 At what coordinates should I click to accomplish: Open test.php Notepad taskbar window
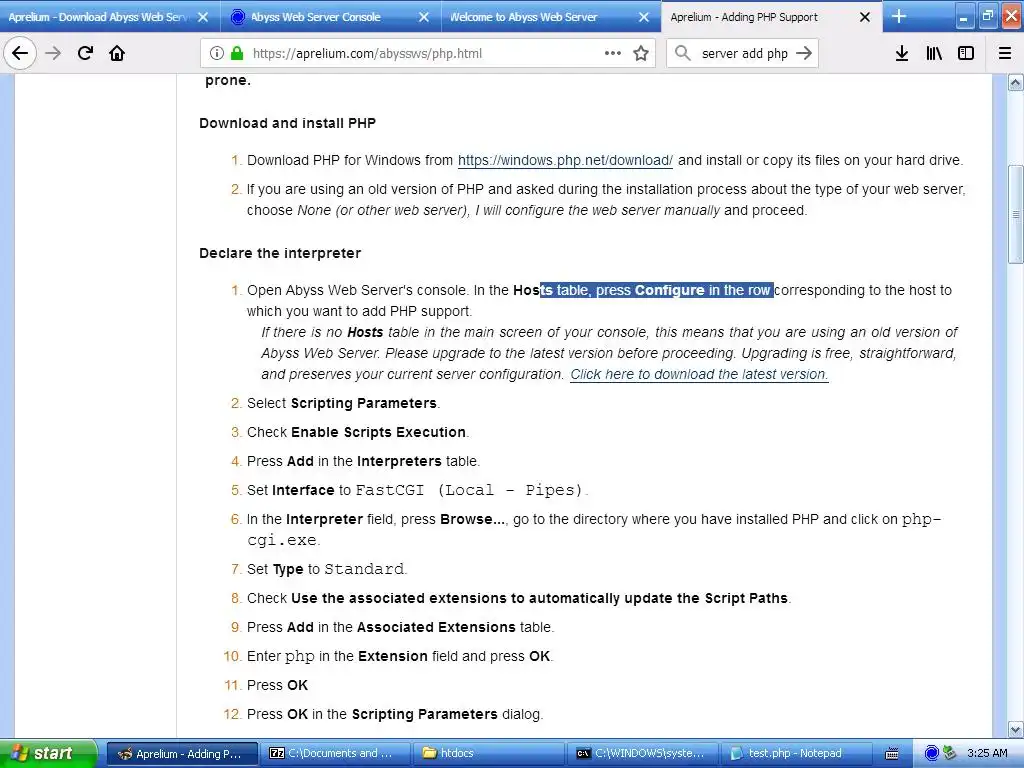795,754
